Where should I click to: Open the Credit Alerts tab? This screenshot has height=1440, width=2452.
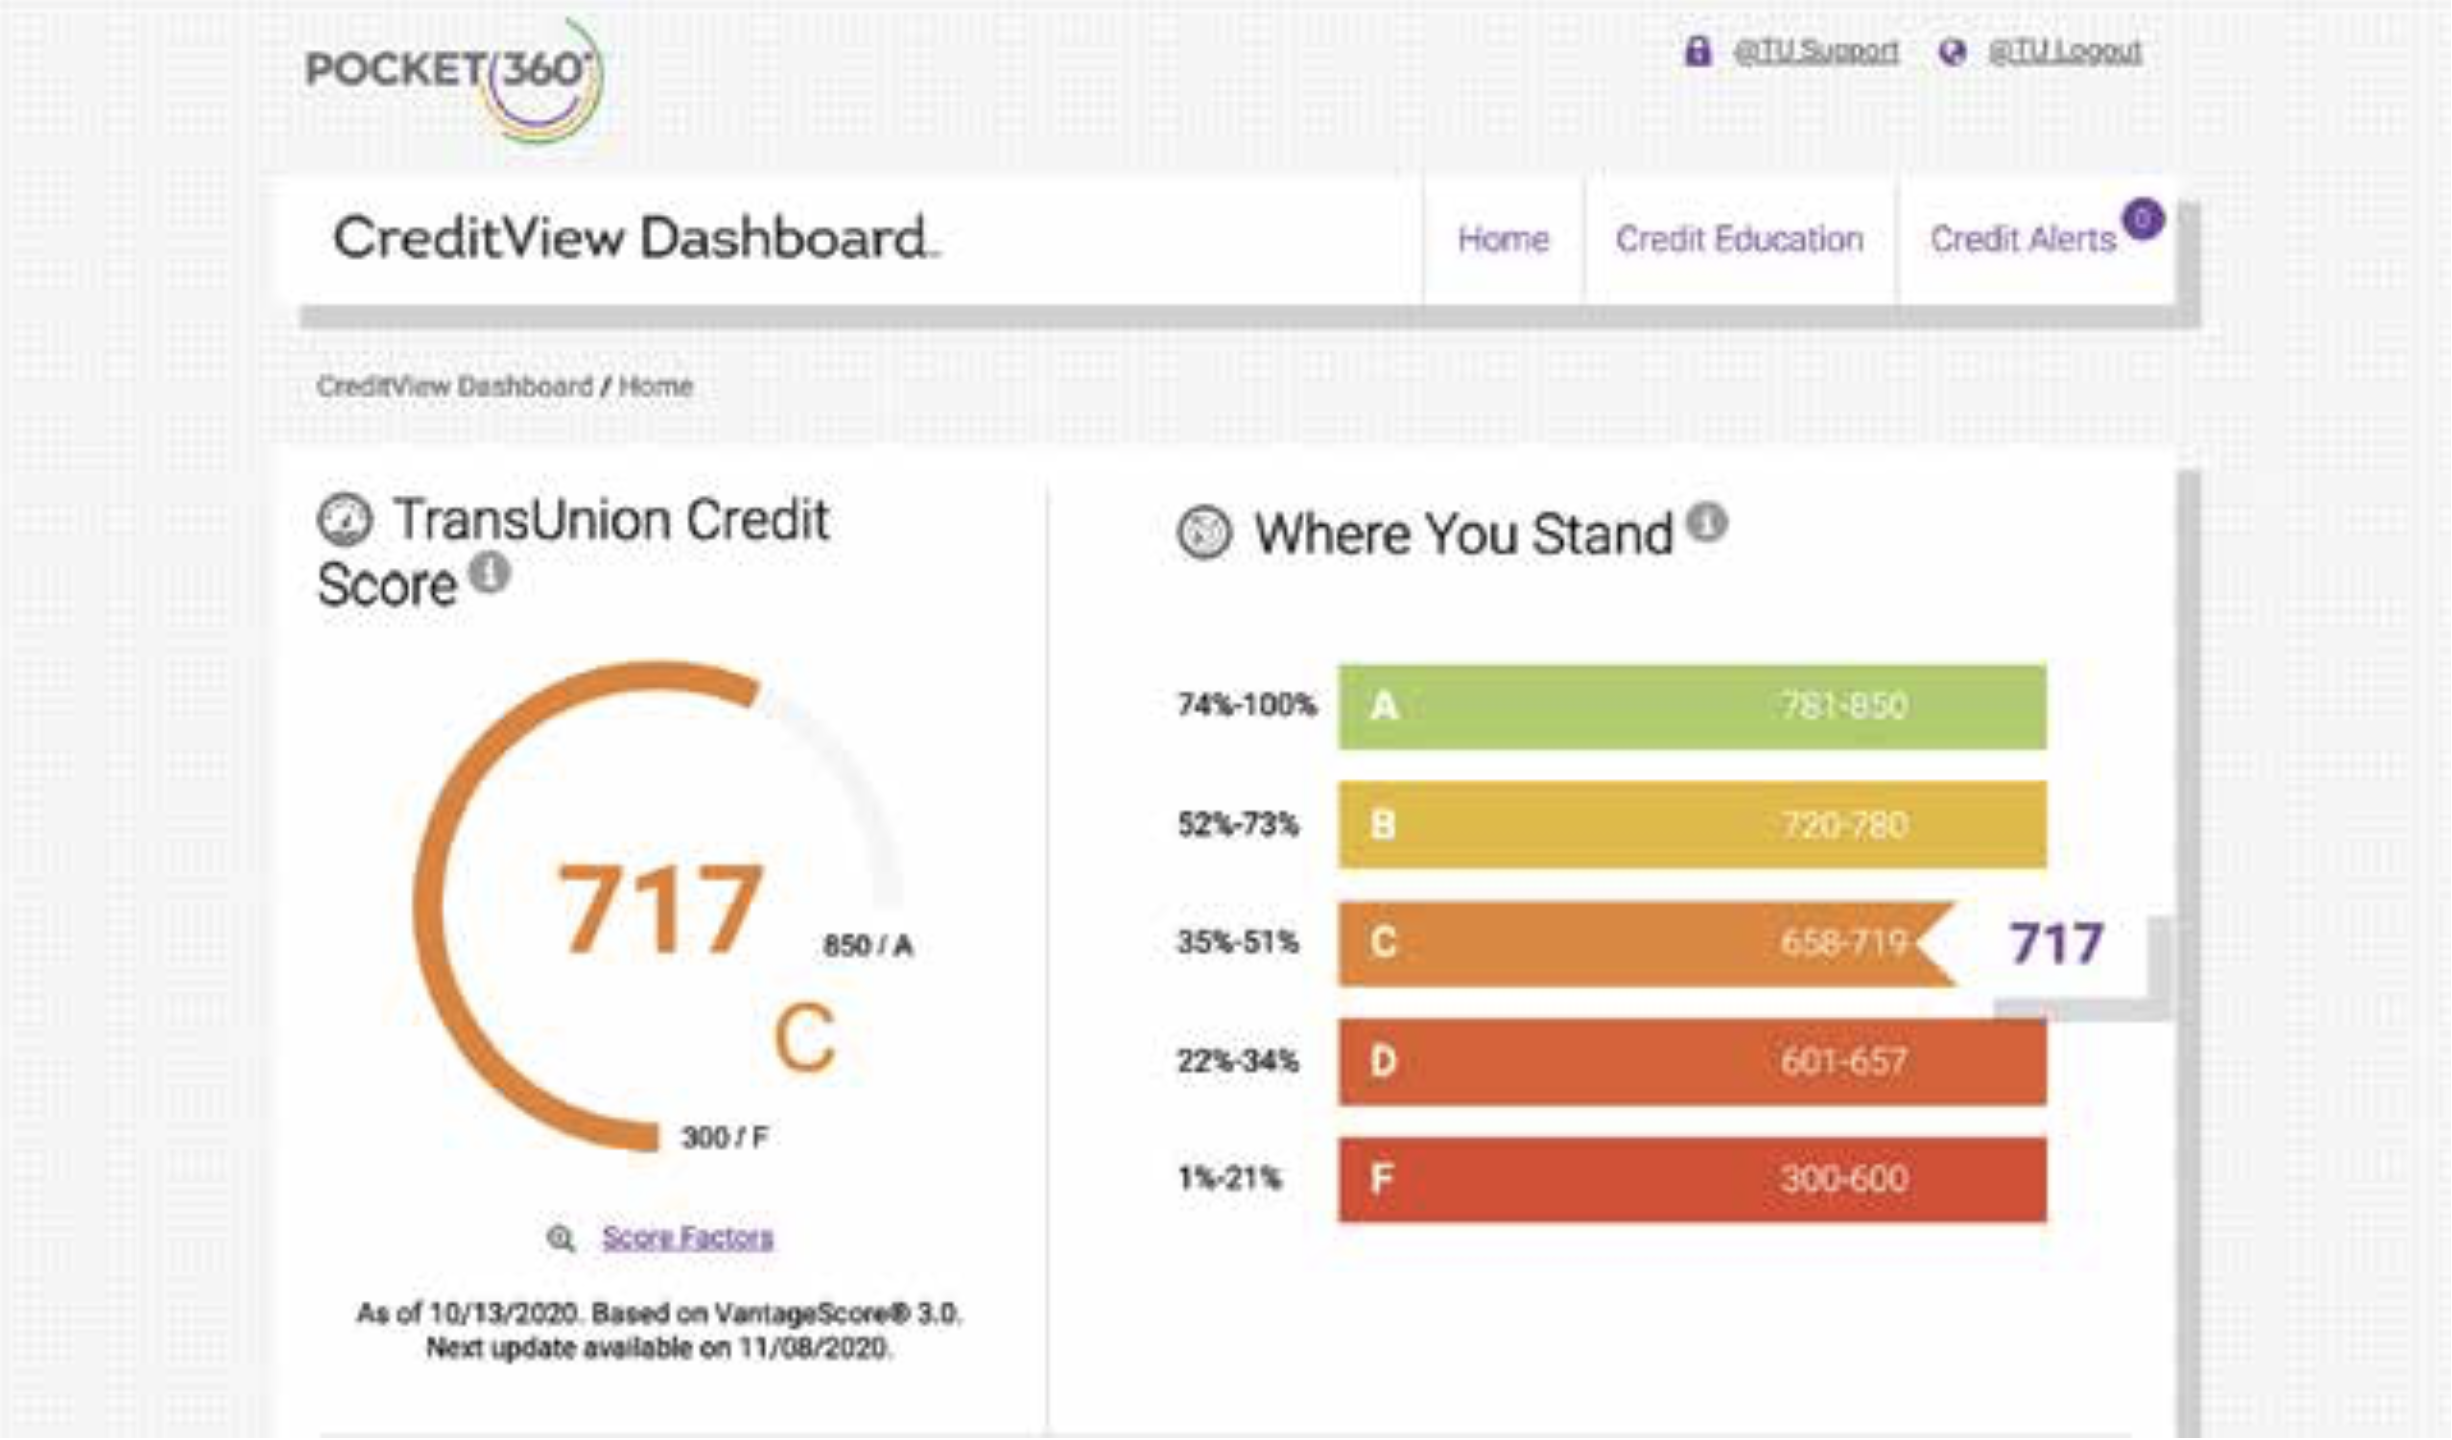pyautogui.click(x=2022, y=239)
